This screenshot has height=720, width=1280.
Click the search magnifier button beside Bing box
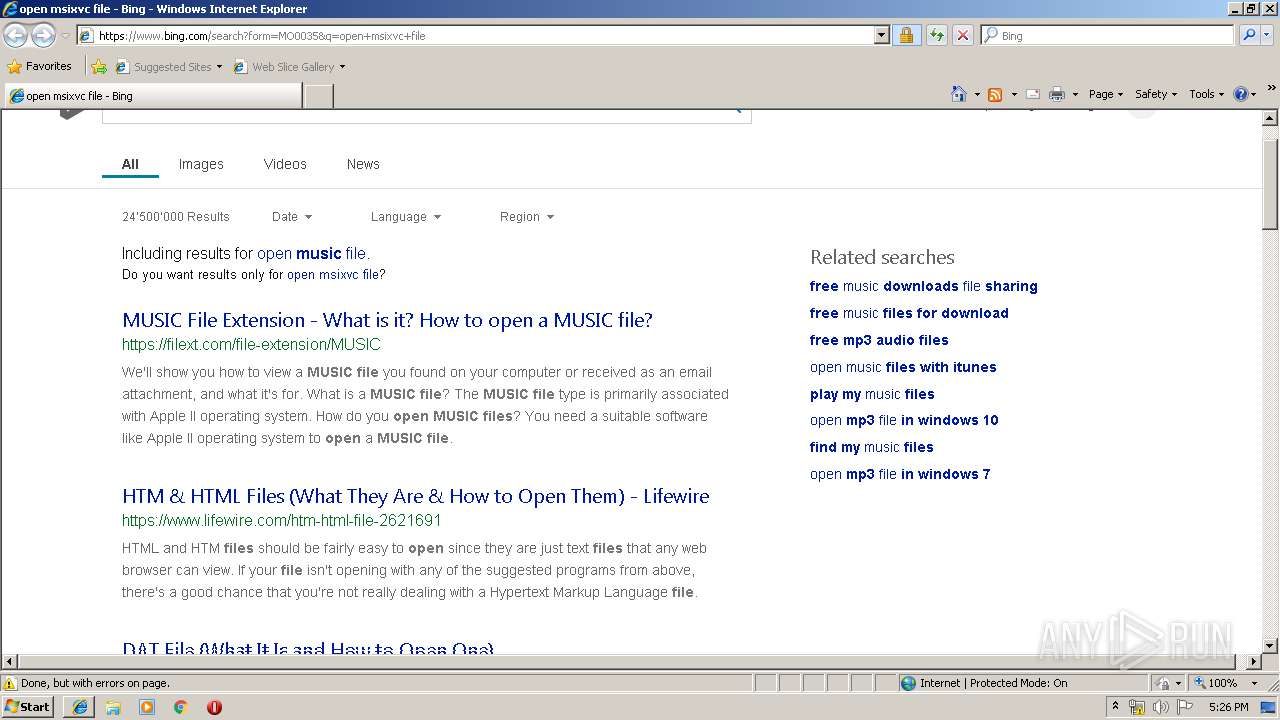pyautogui.click(x=1248, y=35)
